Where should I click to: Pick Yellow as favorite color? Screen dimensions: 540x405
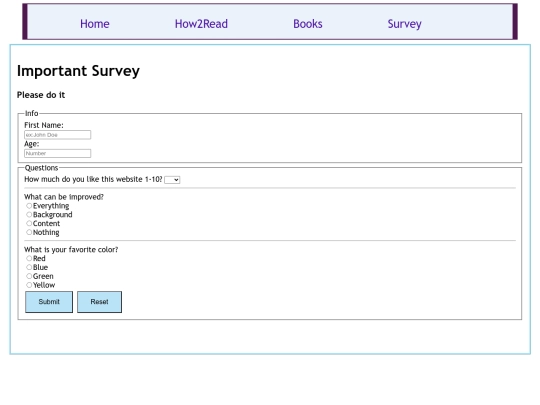[x=29, y=285]
